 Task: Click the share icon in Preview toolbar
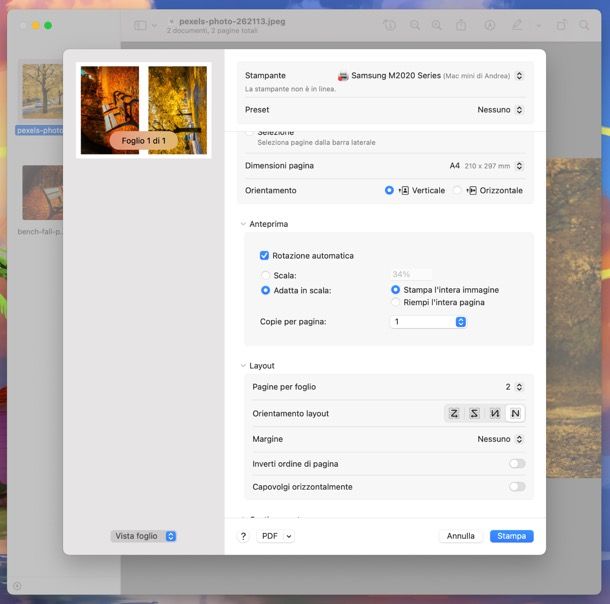[461, 25]
